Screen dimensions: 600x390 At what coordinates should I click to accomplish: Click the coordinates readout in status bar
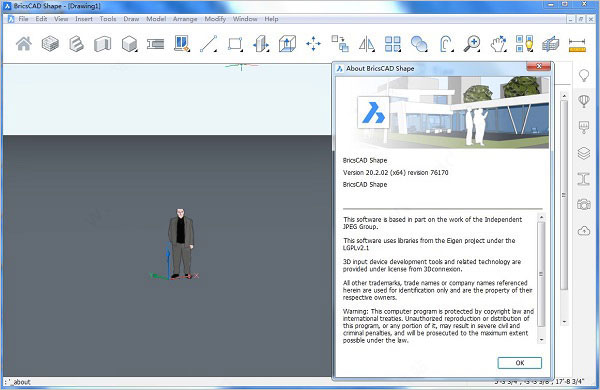click(x=539, y=381)
